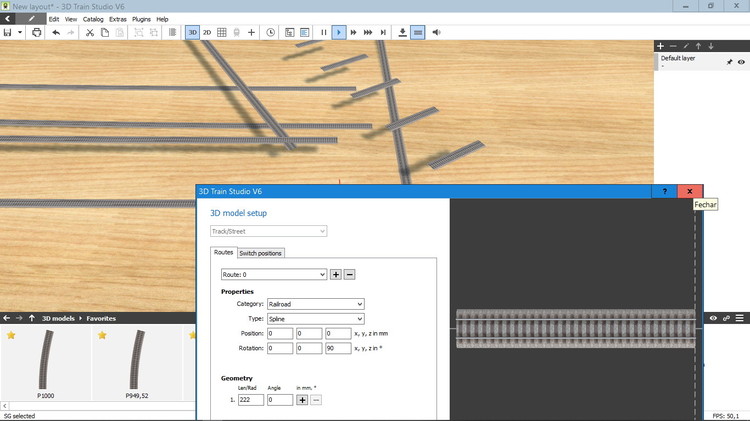The width and height of the screenshot is (750, 421).
Task: Toggle the grid display icon
Action: pyautogui.click(x=221, y=33)
